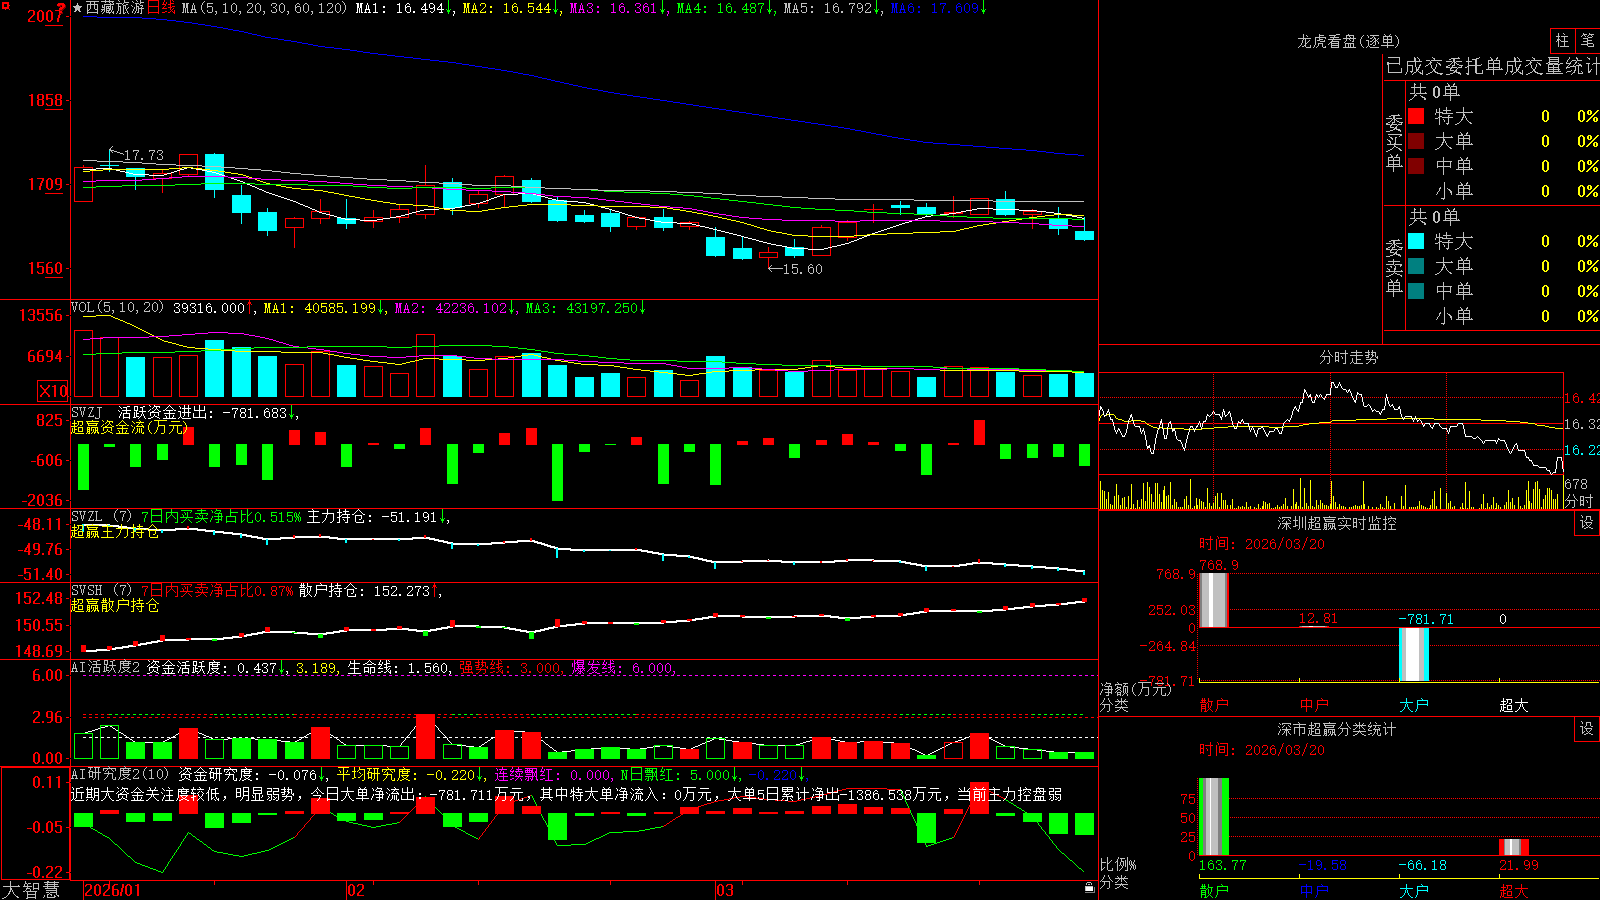Click the teal 大单 sell order swatch

click(1416, 266)
